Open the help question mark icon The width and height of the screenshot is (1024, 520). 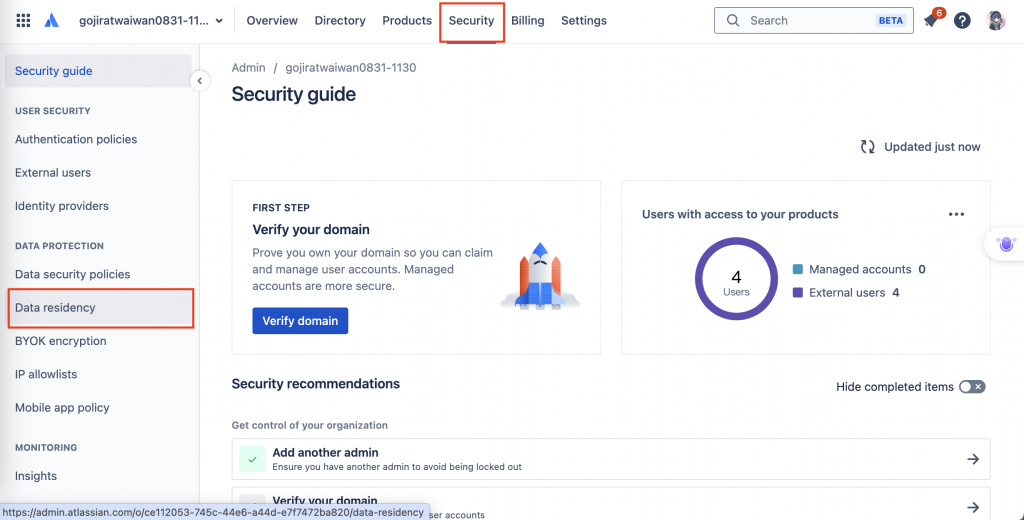point(962,20)
